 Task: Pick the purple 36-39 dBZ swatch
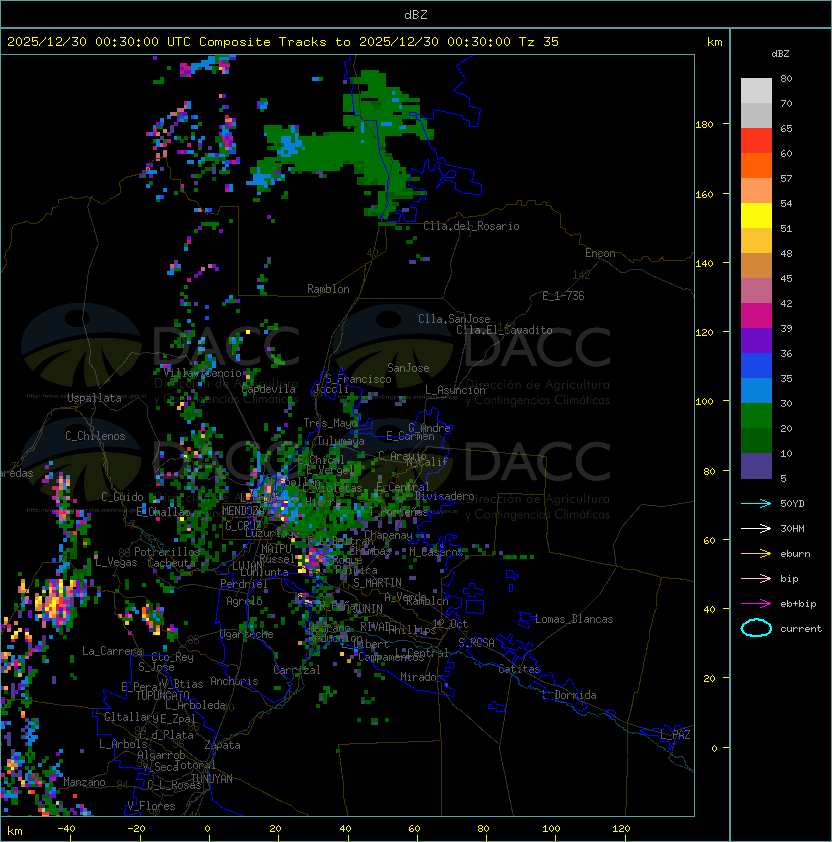point(756,340)
